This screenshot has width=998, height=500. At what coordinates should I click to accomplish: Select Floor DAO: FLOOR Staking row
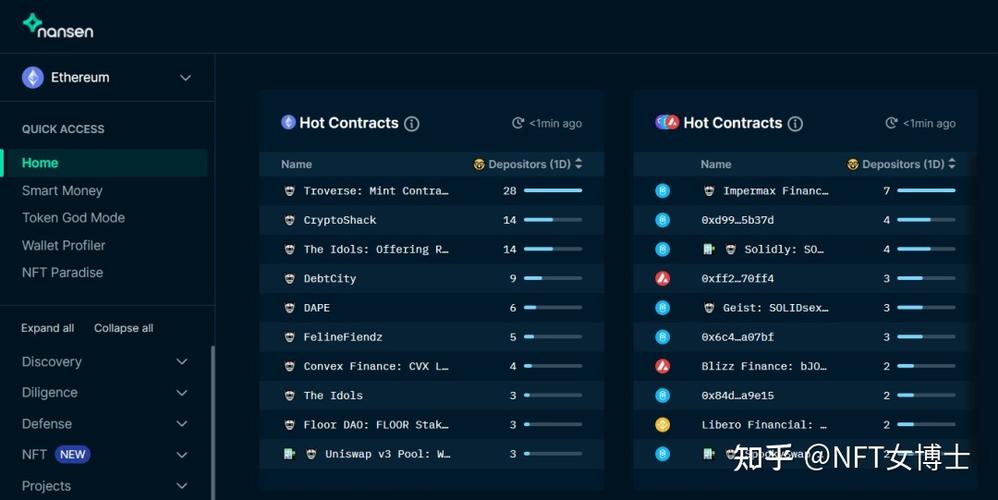432,425
